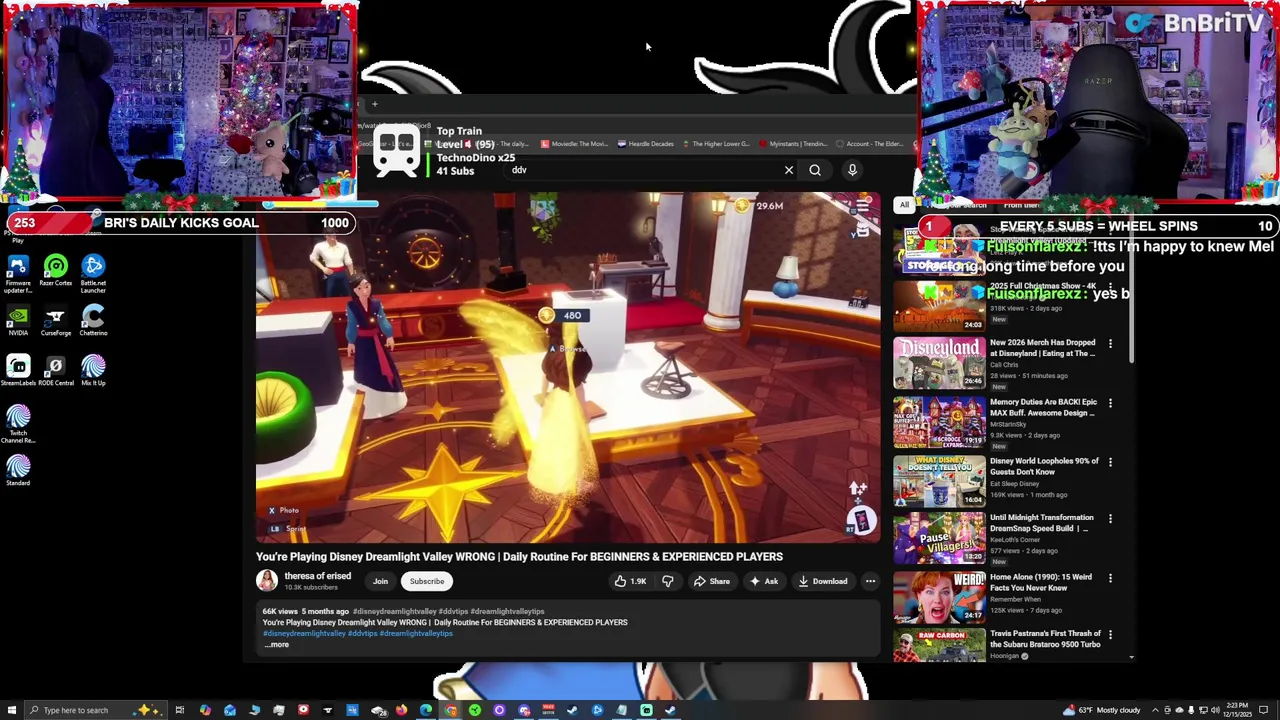Open Razer Cortex desktop shortcut
This screenshot has height=720, width=1280.
coord(56,272)
